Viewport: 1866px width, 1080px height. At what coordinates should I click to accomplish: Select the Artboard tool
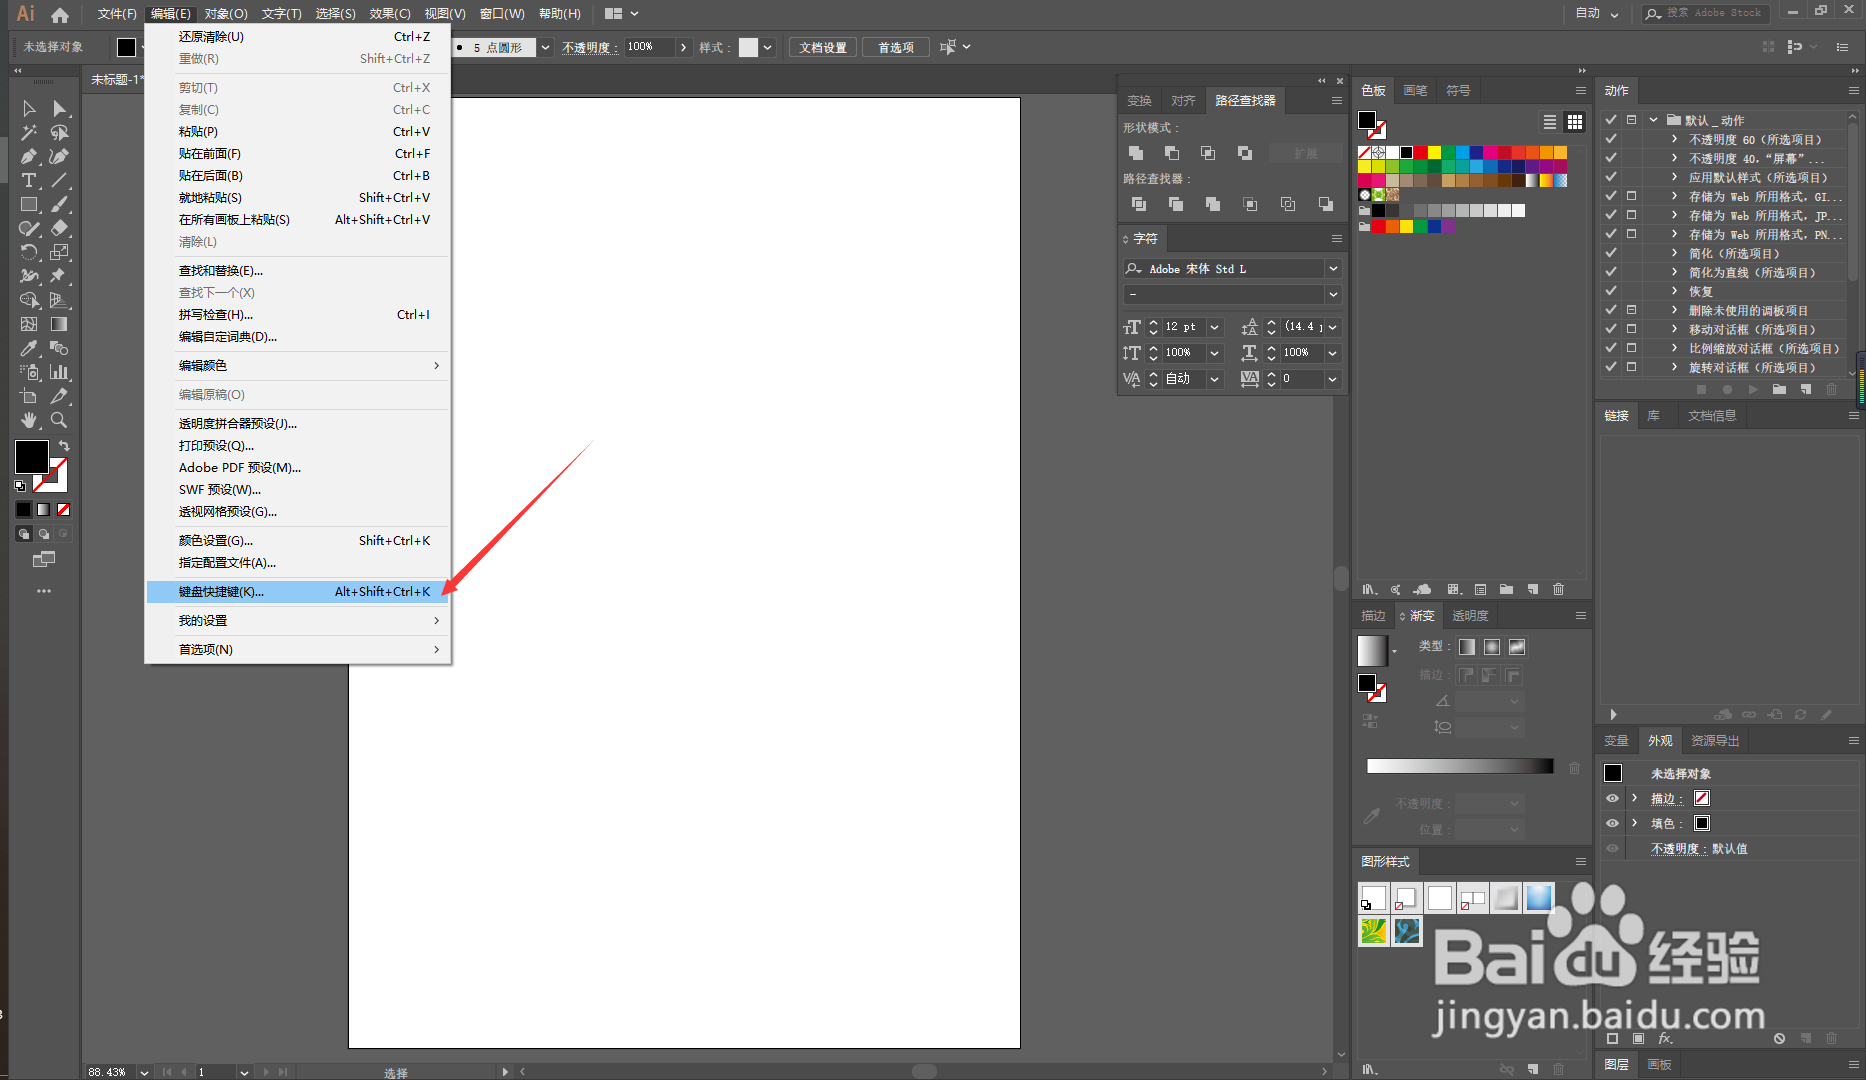pyautogui.click(x=29, y=396)
